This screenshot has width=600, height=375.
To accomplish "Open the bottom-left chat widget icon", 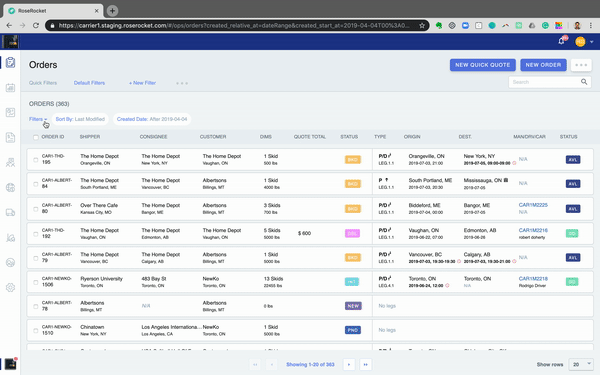I will [x=10, y=364].
